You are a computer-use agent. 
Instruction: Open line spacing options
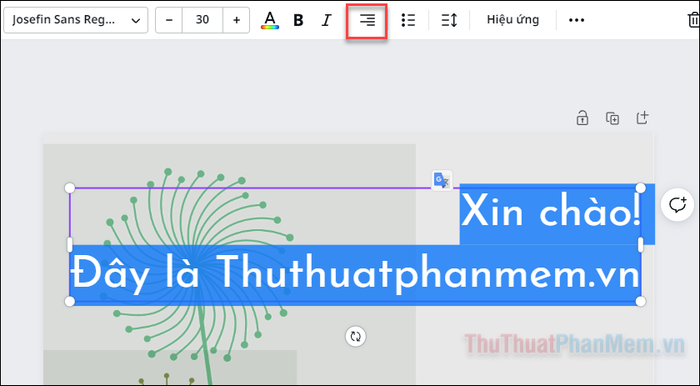[449, 20]
